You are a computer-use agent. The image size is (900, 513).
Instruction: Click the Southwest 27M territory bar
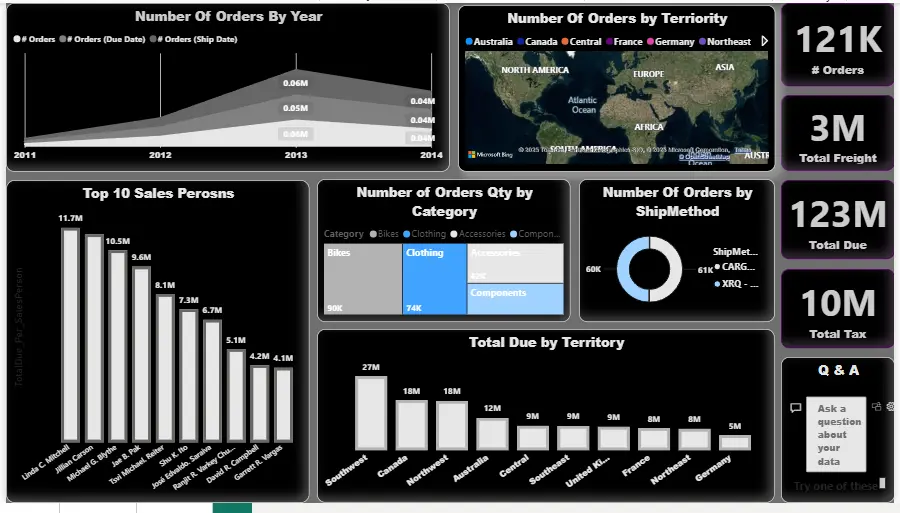coord(371,413)
